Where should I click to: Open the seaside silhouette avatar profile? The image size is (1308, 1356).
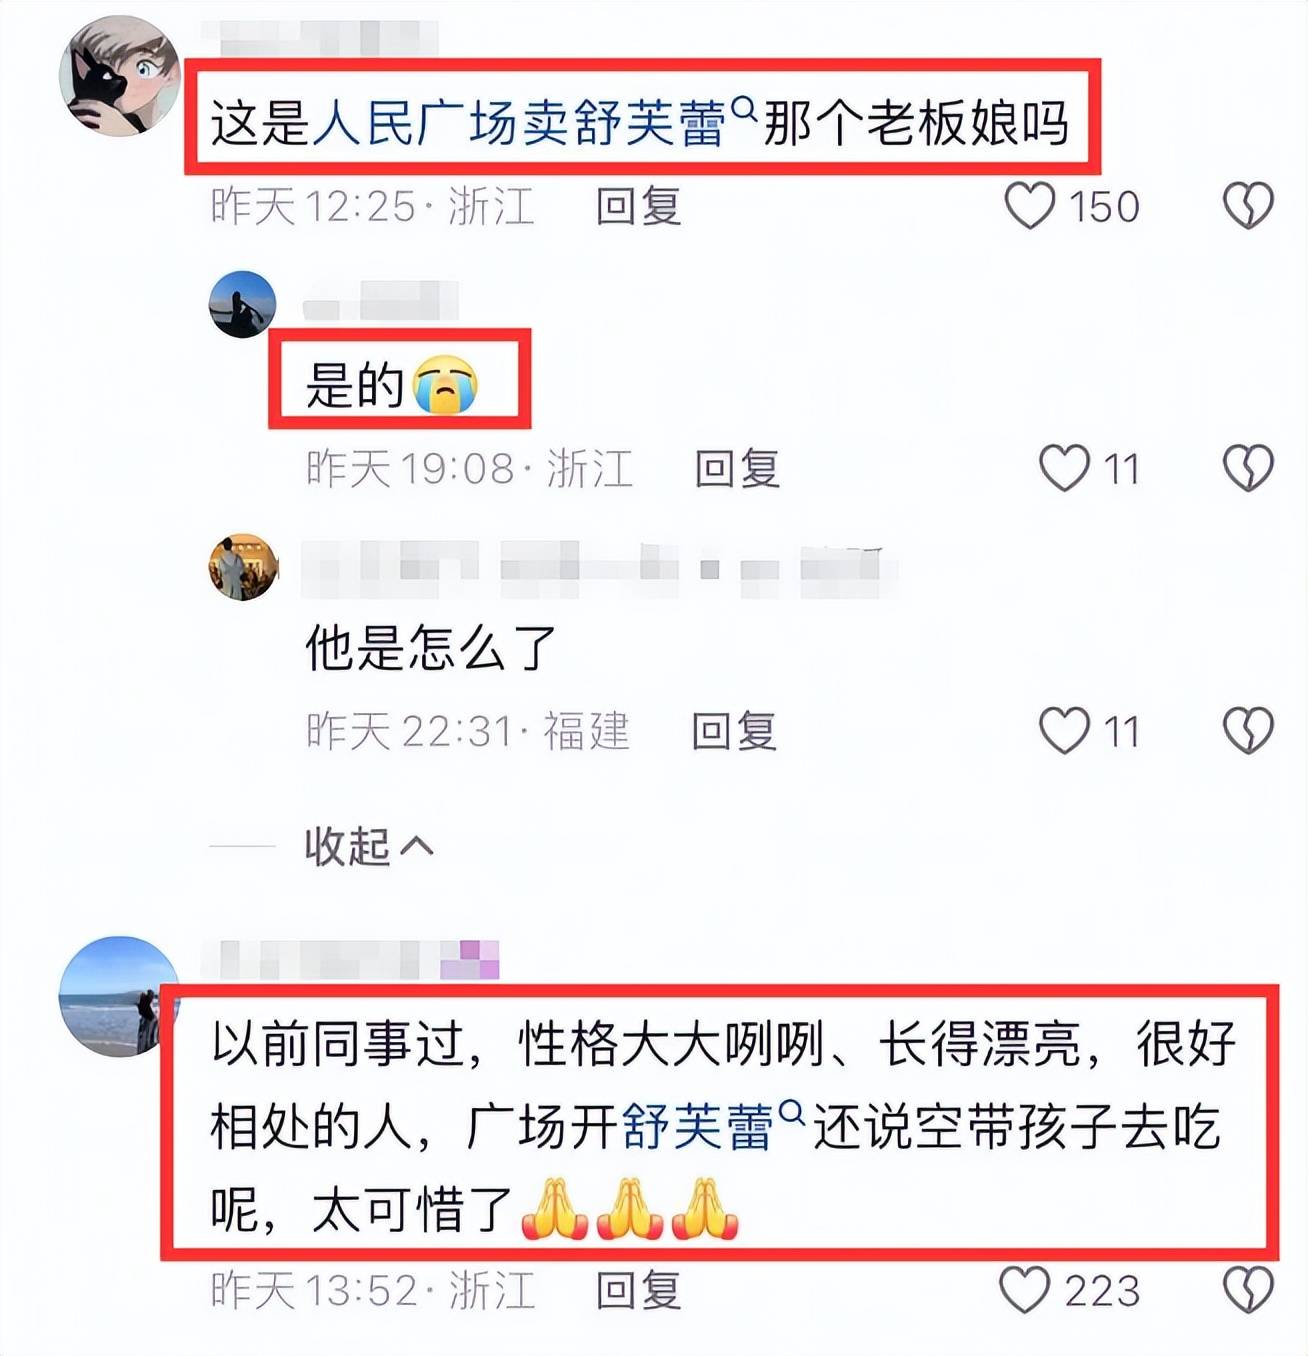click(x=242, y=304)
